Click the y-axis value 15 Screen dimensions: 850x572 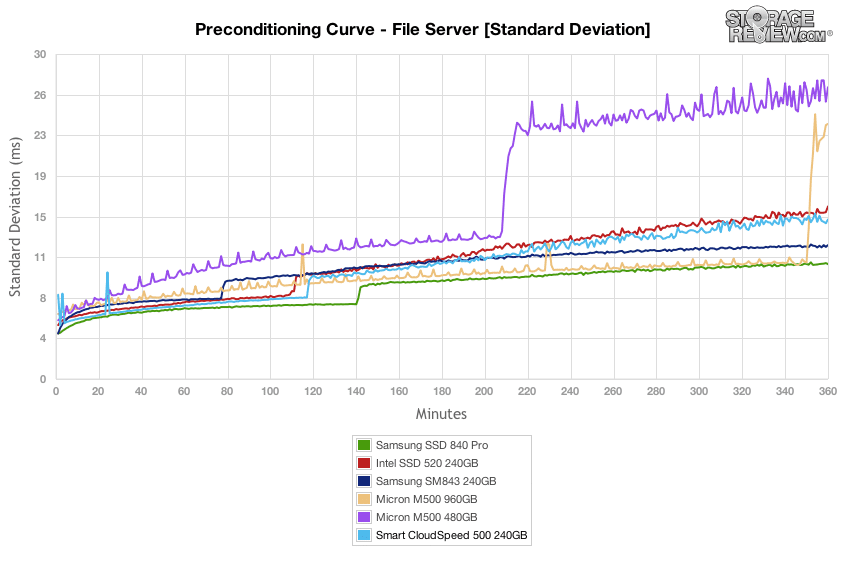[x=40, y=217]
